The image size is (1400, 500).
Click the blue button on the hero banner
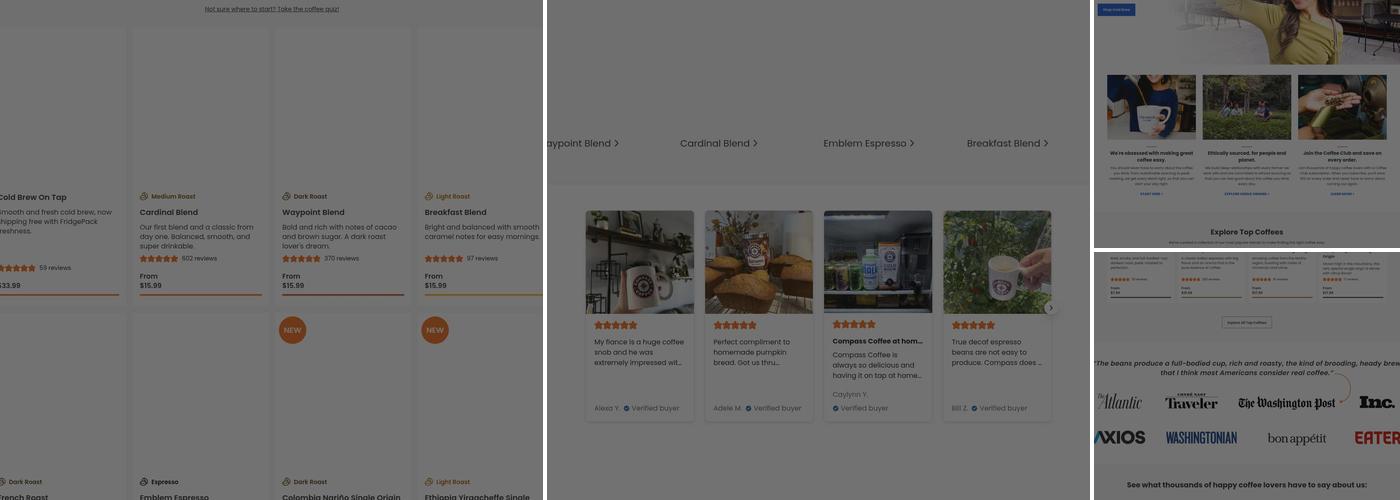point(1116,10)
